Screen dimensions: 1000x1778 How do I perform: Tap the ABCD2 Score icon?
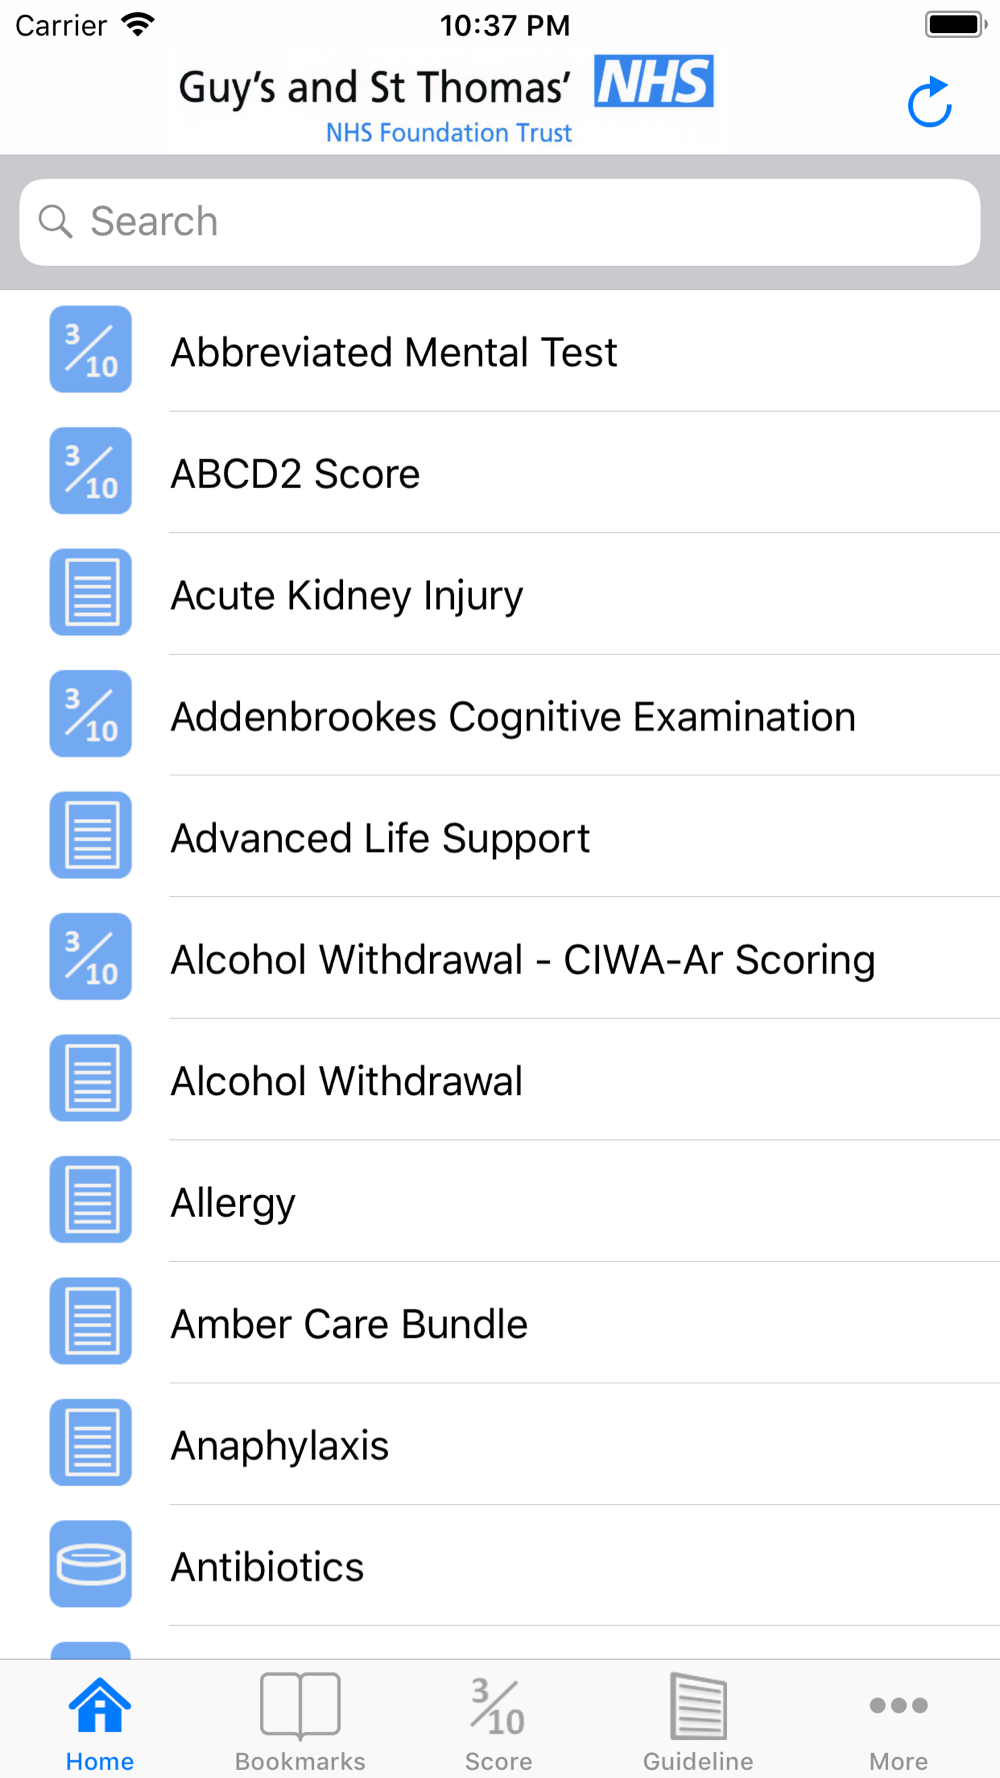91,471
